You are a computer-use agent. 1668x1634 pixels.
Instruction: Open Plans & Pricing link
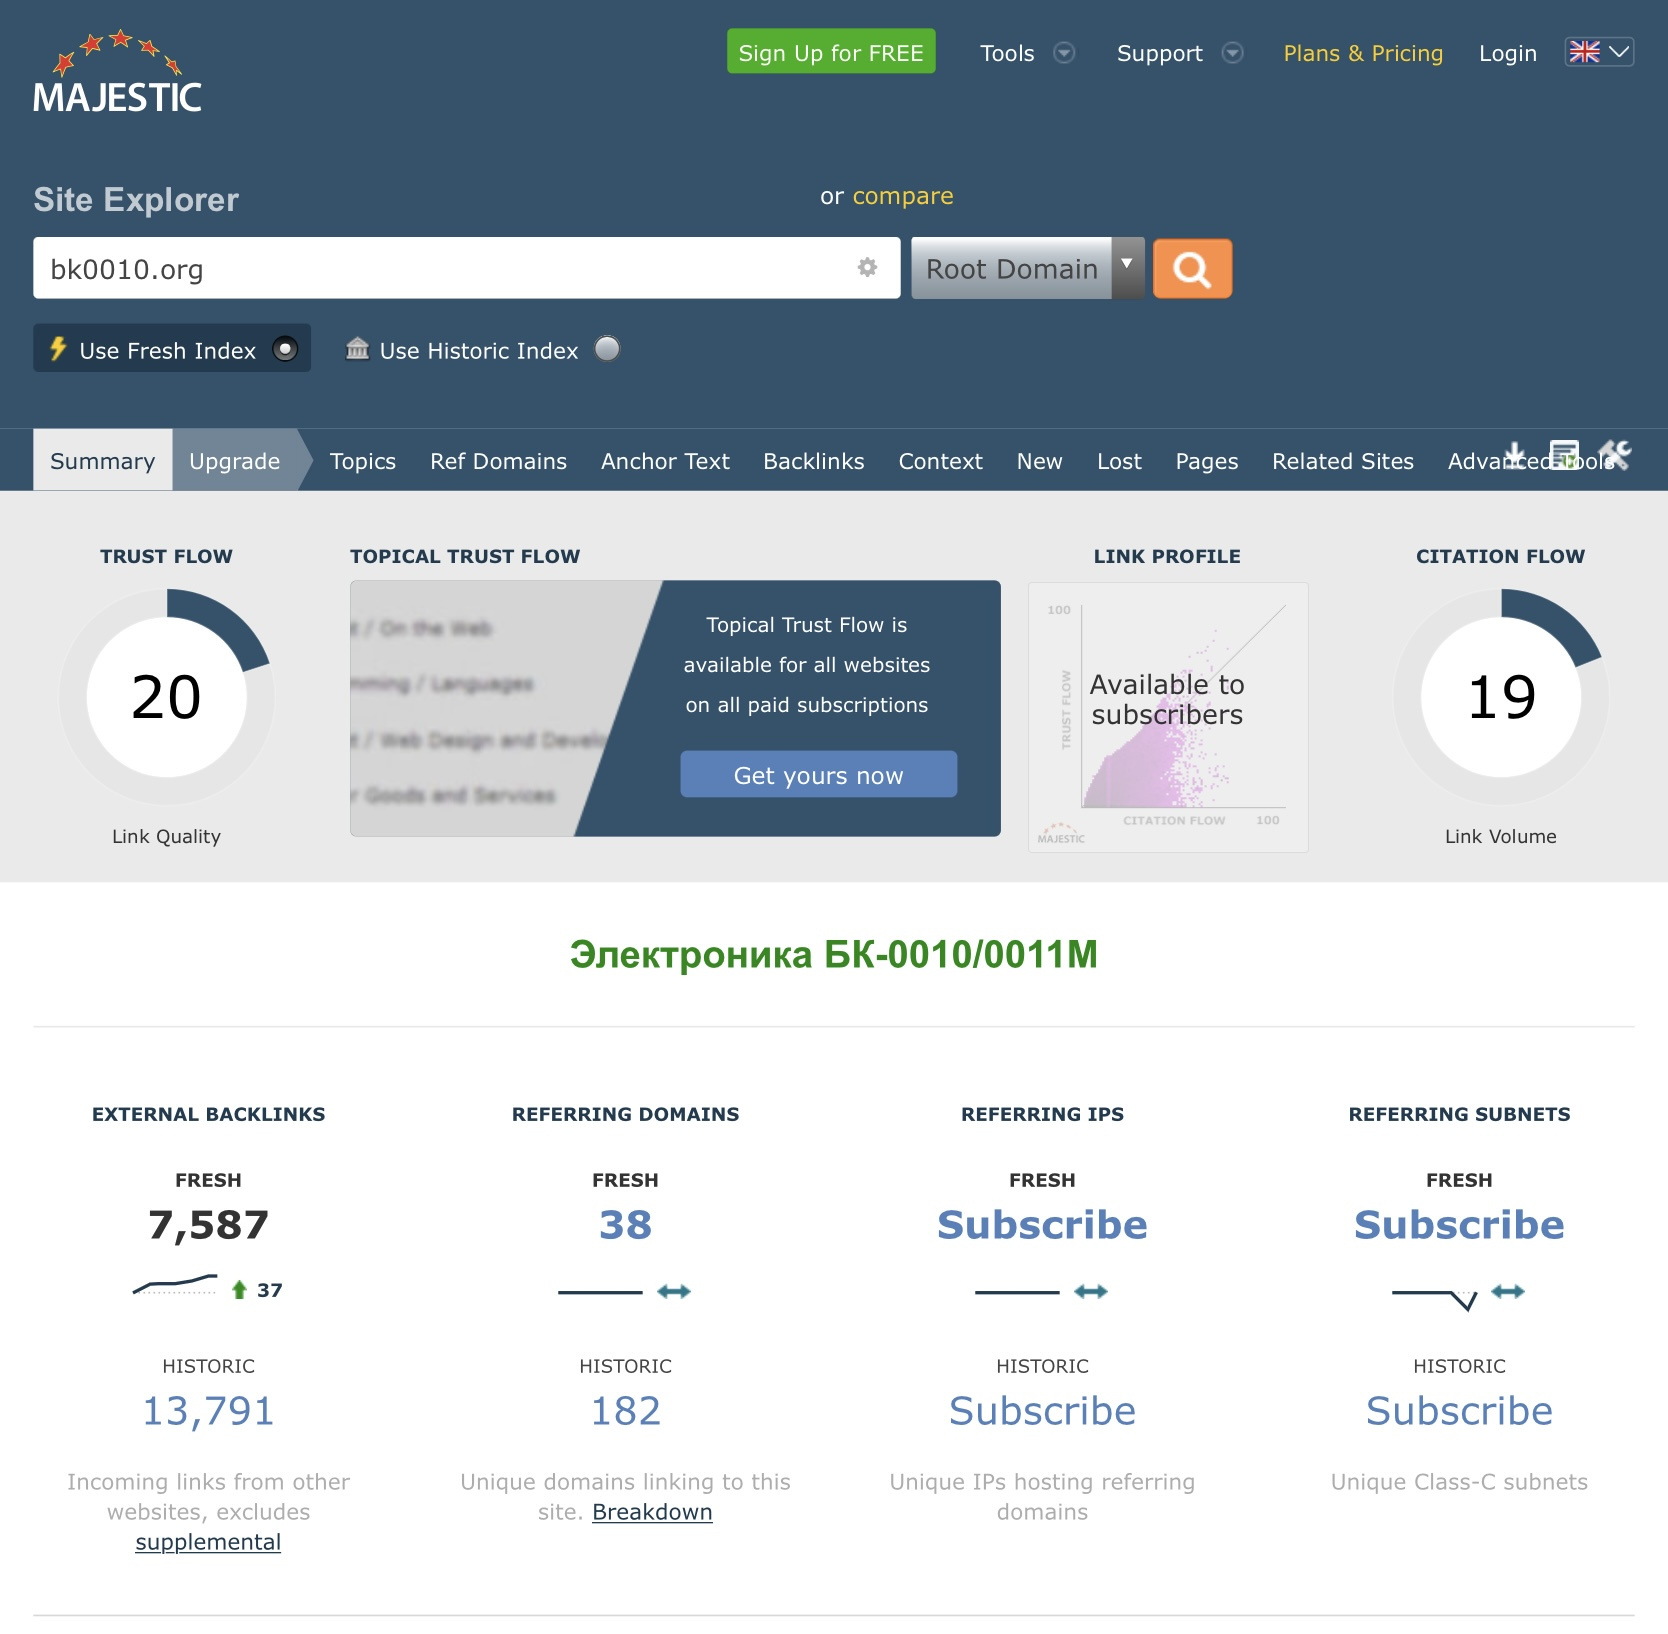click(1363, 53)
